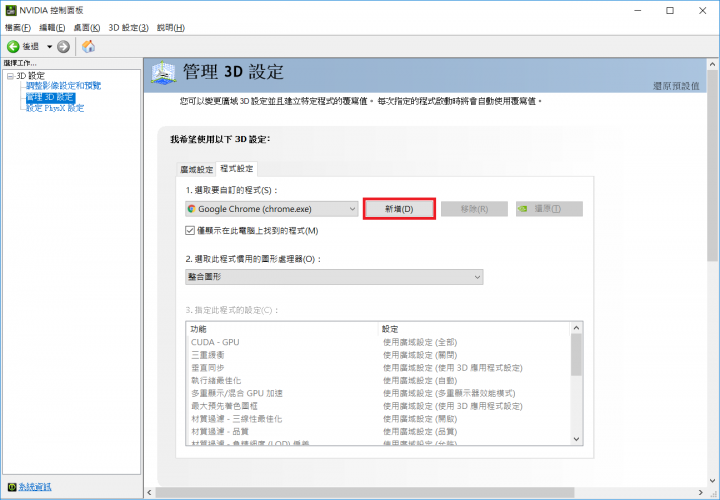Screen dimensions: 720x500
Task: Click the Home icon in toolbar
Action: [x=88, y=46]
